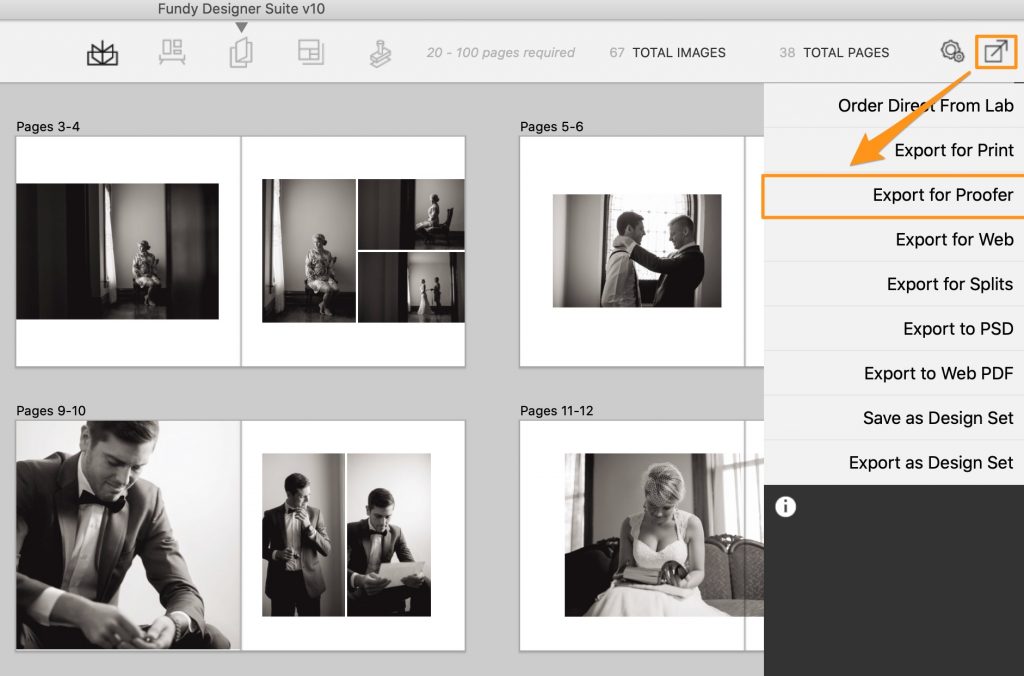Select the standing couple photo on page 4
This screenshot has height=676, width=1024.
[x=411, y=287]
